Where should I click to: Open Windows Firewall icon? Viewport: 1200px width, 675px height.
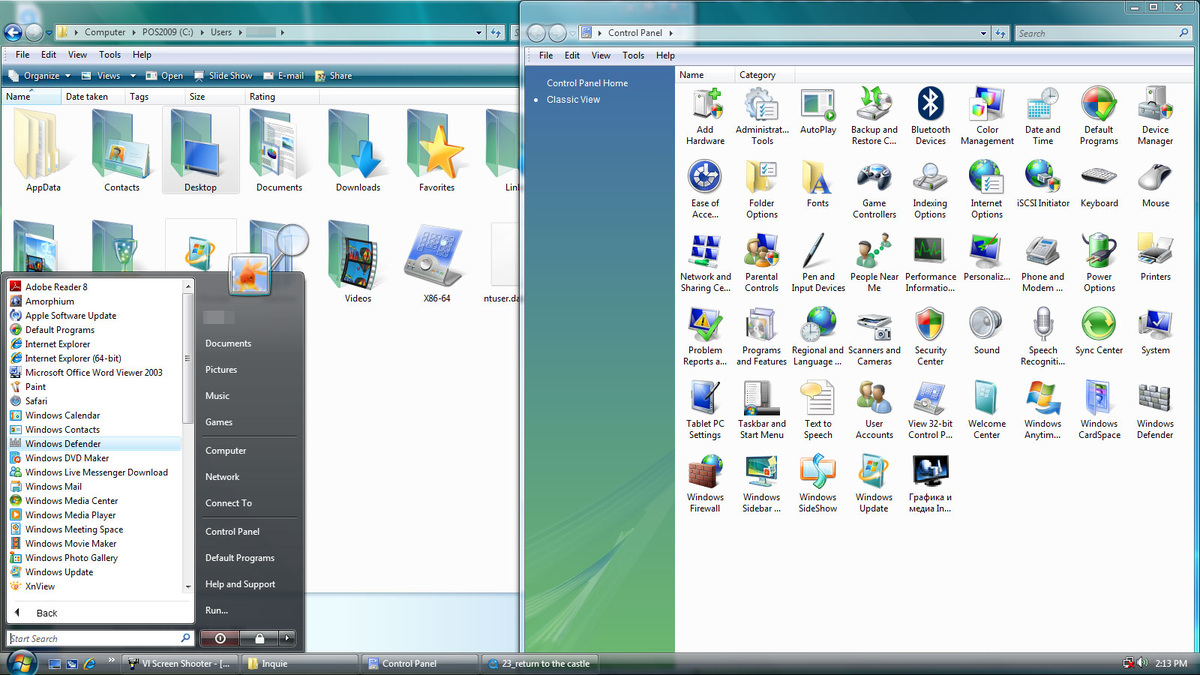click(705, 484)
